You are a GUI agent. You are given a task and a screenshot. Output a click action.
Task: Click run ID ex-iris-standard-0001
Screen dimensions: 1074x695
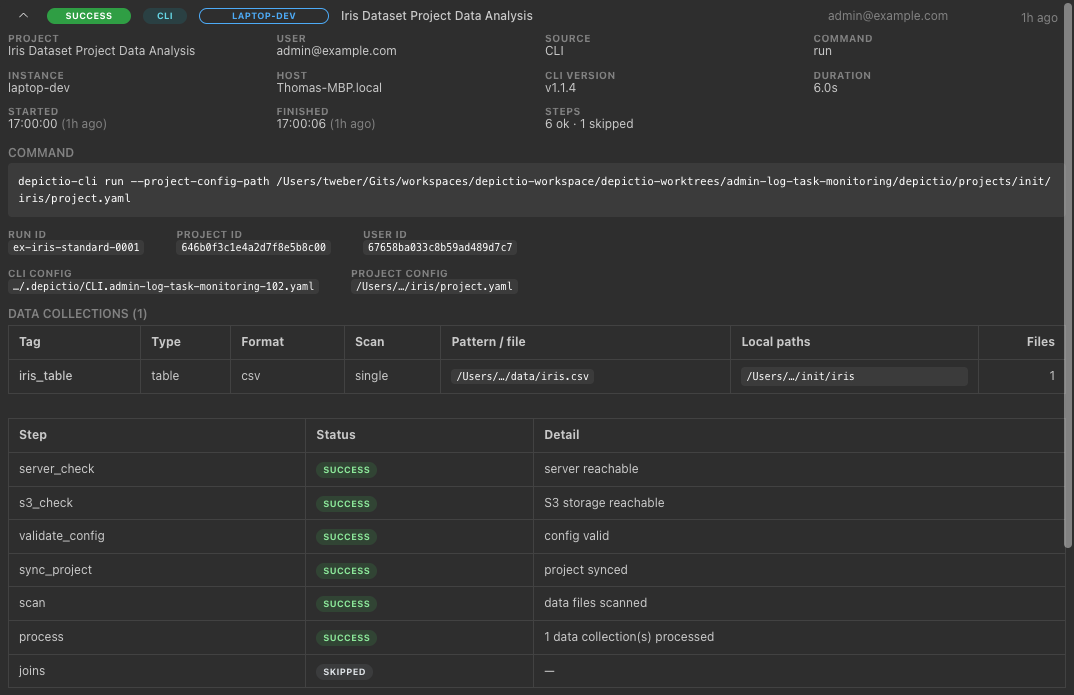tap(76, 247)
